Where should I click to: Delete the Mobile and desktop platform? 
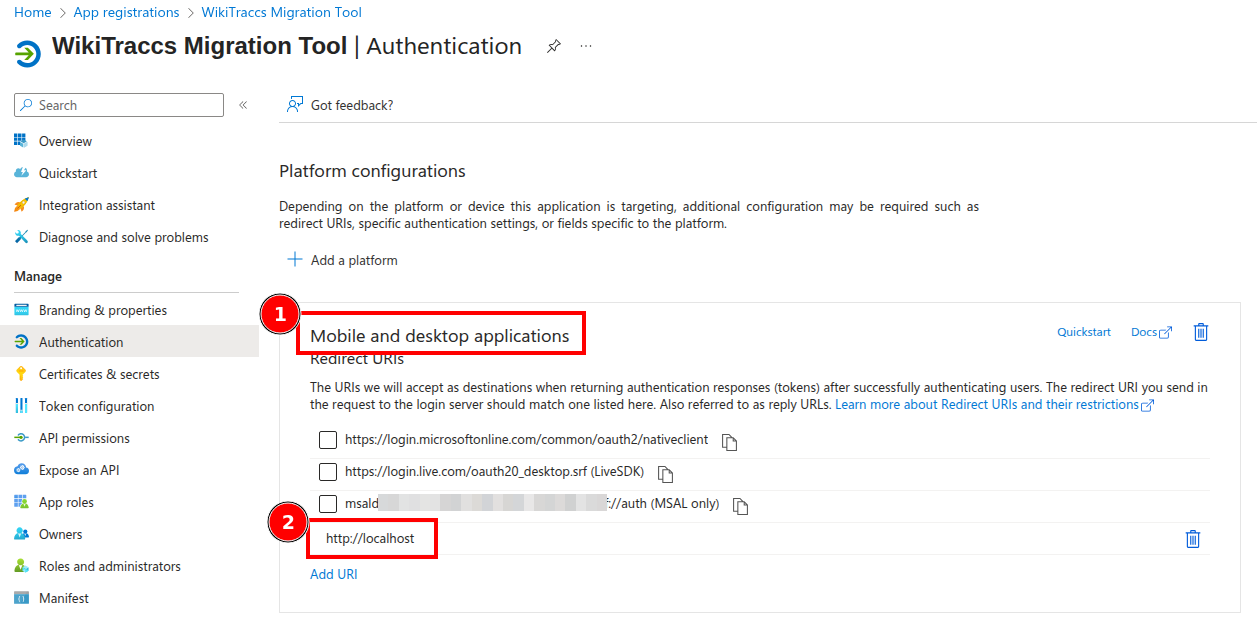click(x=1201, y=332)
